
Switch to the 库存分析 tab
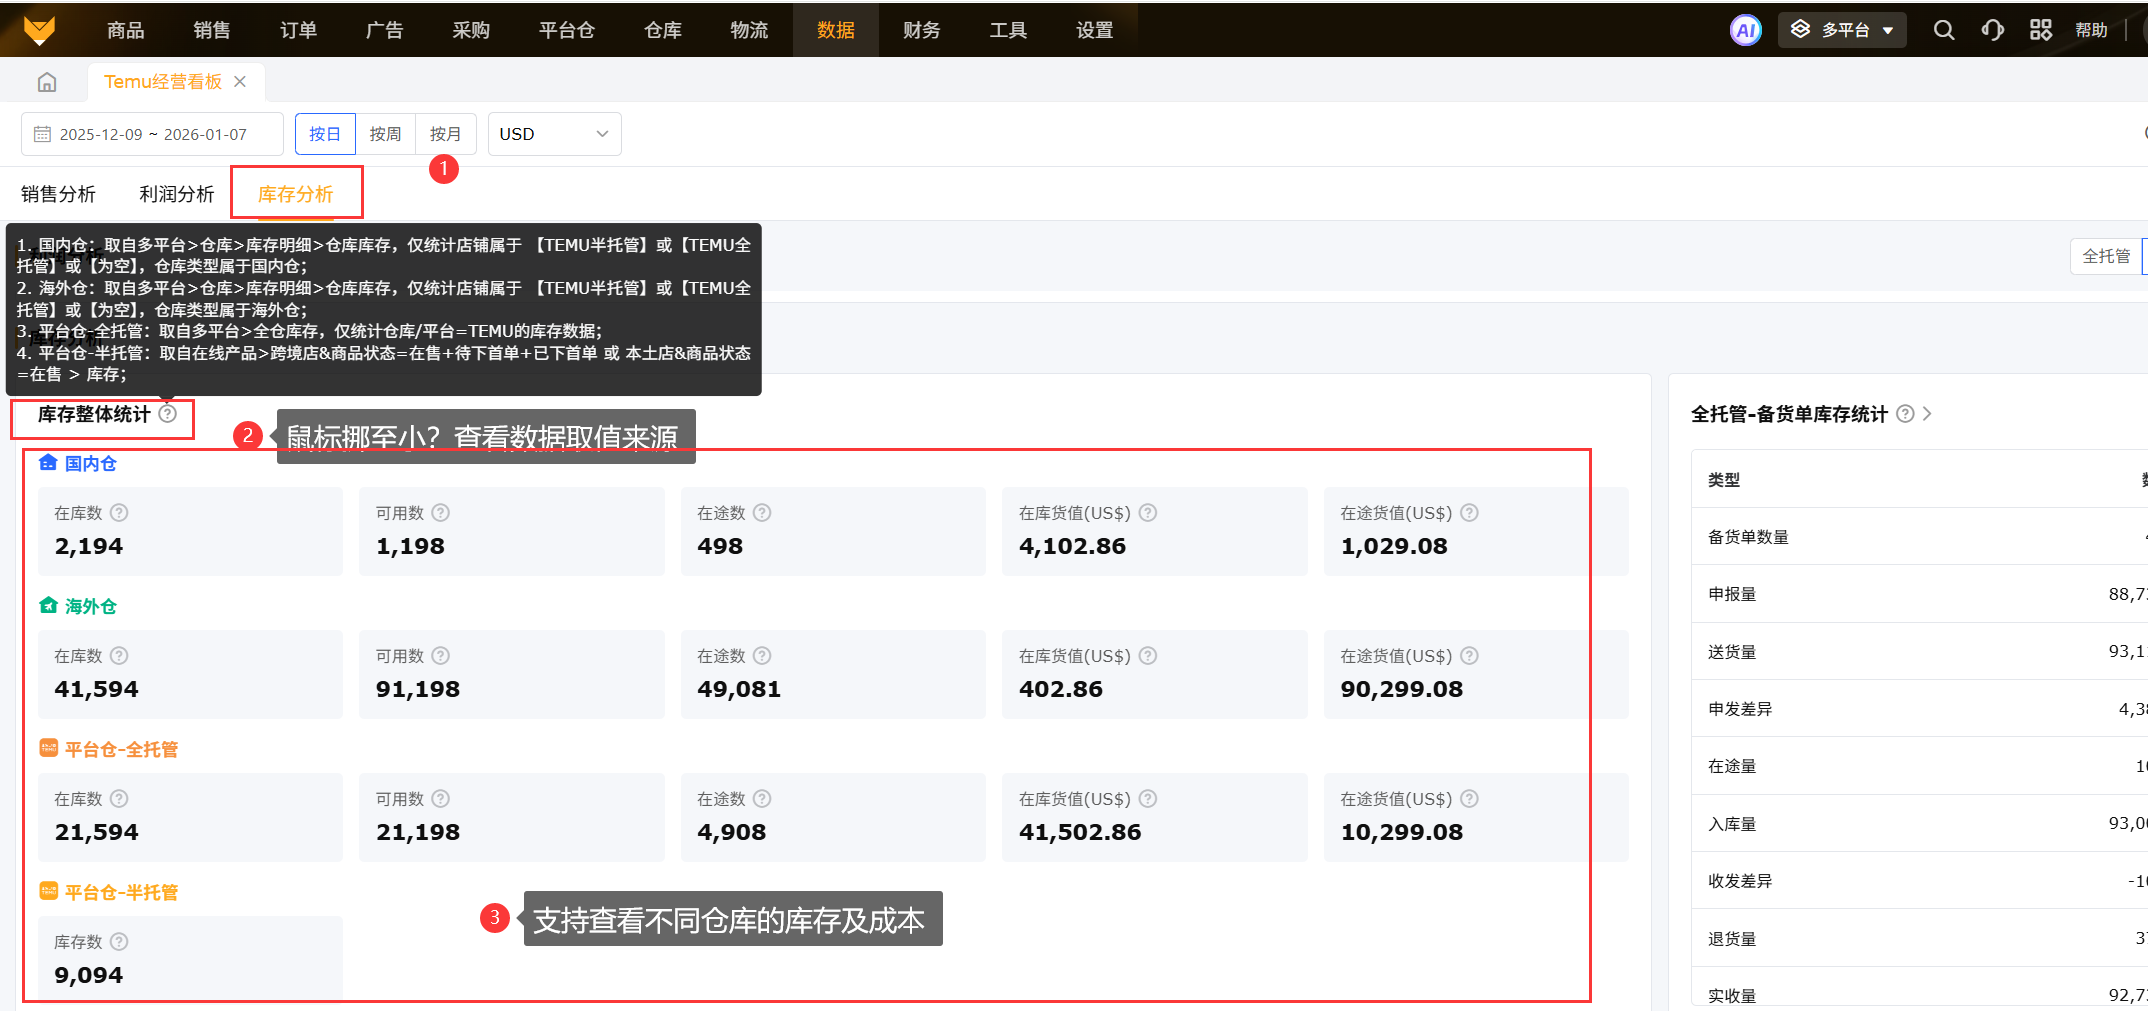coord(296,194)
